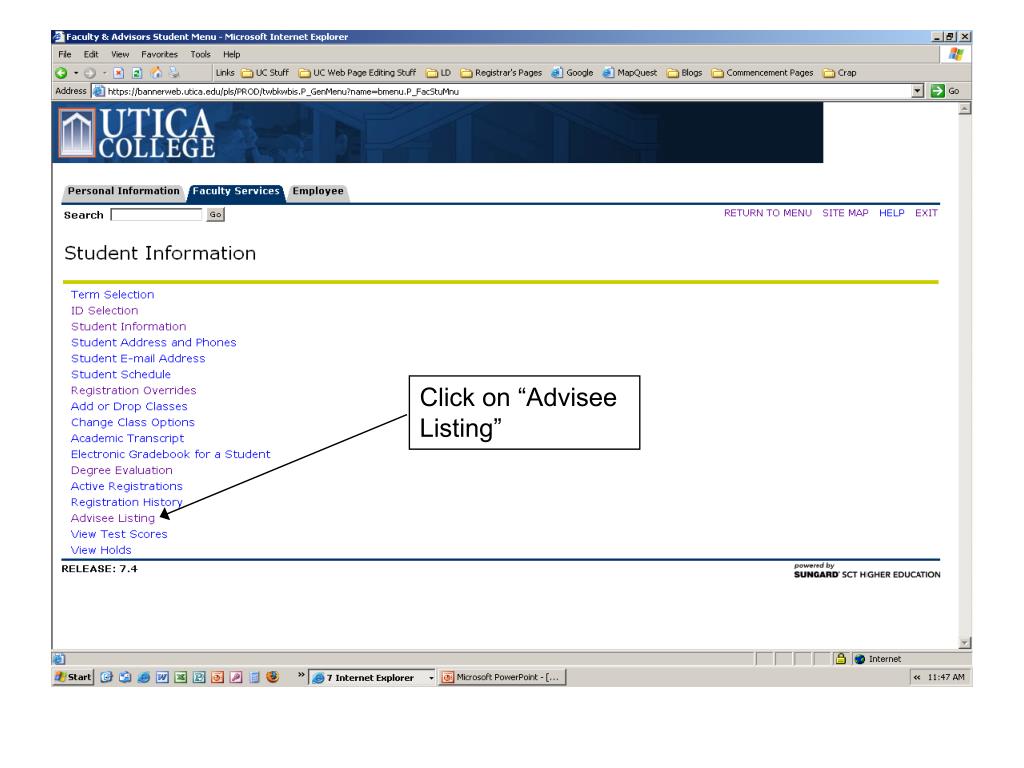Open the Term Selection link
This screenshot has width=1024, height=768.
[112, 295]
